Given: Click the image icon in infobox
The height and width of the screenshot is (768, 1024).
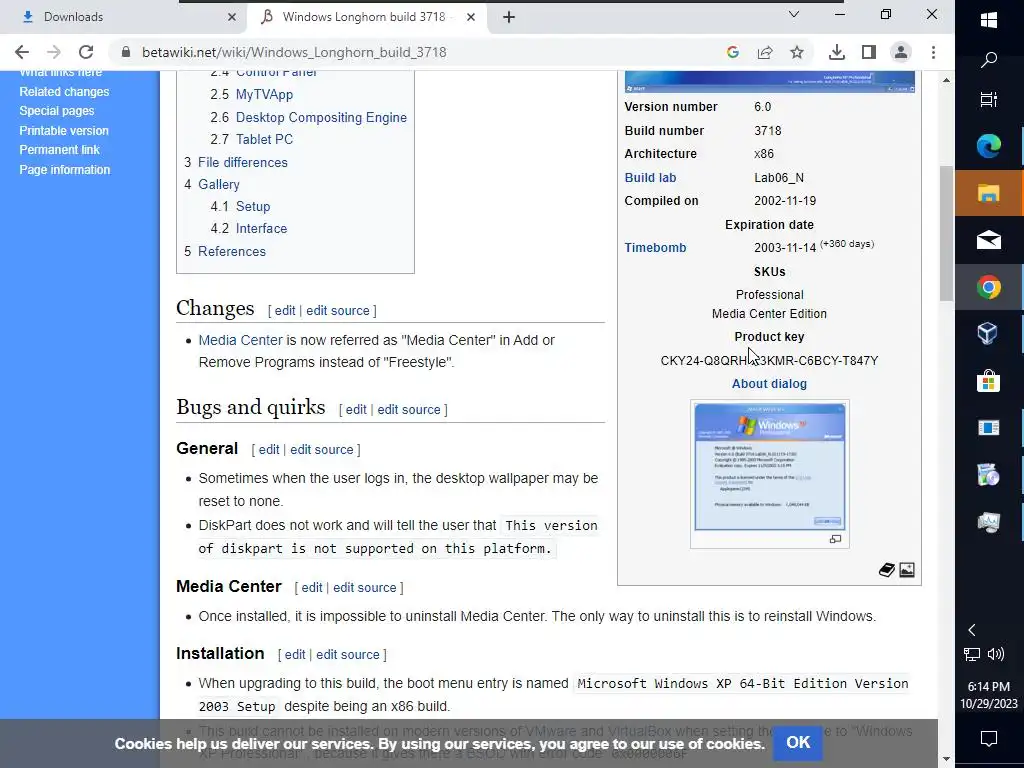Looking at the screenshot, I should point(907,570).
